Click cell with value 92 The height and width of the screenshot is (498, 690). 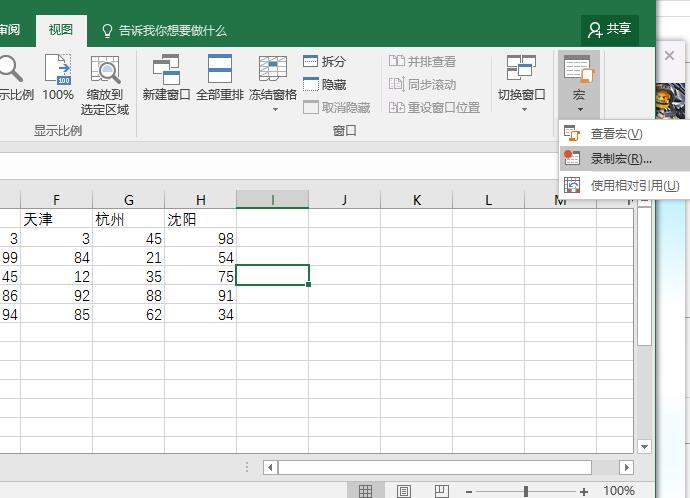[x=56, y=295]
